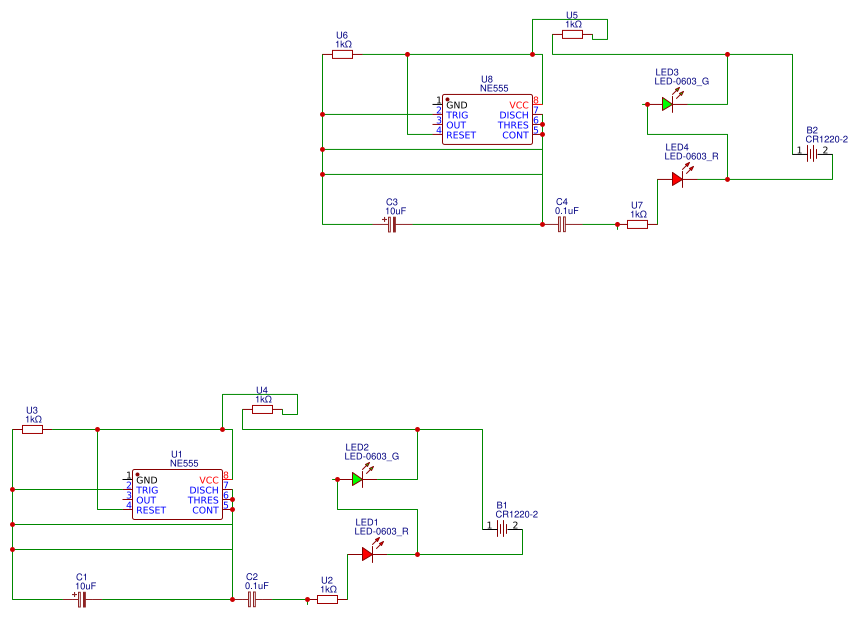Select the red LED4 diode symbol
Screen dimensions: 858x617
677,179
